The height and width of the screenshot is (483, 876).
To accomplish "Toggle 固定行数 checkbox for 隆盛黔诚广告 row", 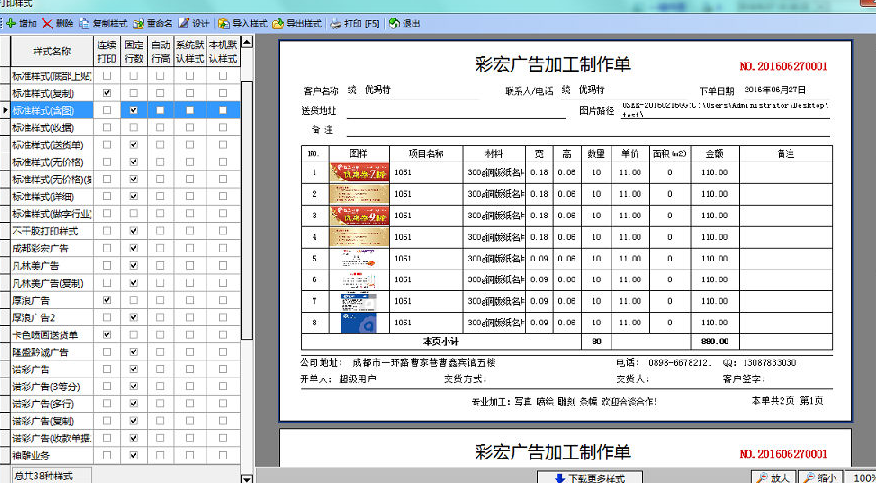I will 134,352.
